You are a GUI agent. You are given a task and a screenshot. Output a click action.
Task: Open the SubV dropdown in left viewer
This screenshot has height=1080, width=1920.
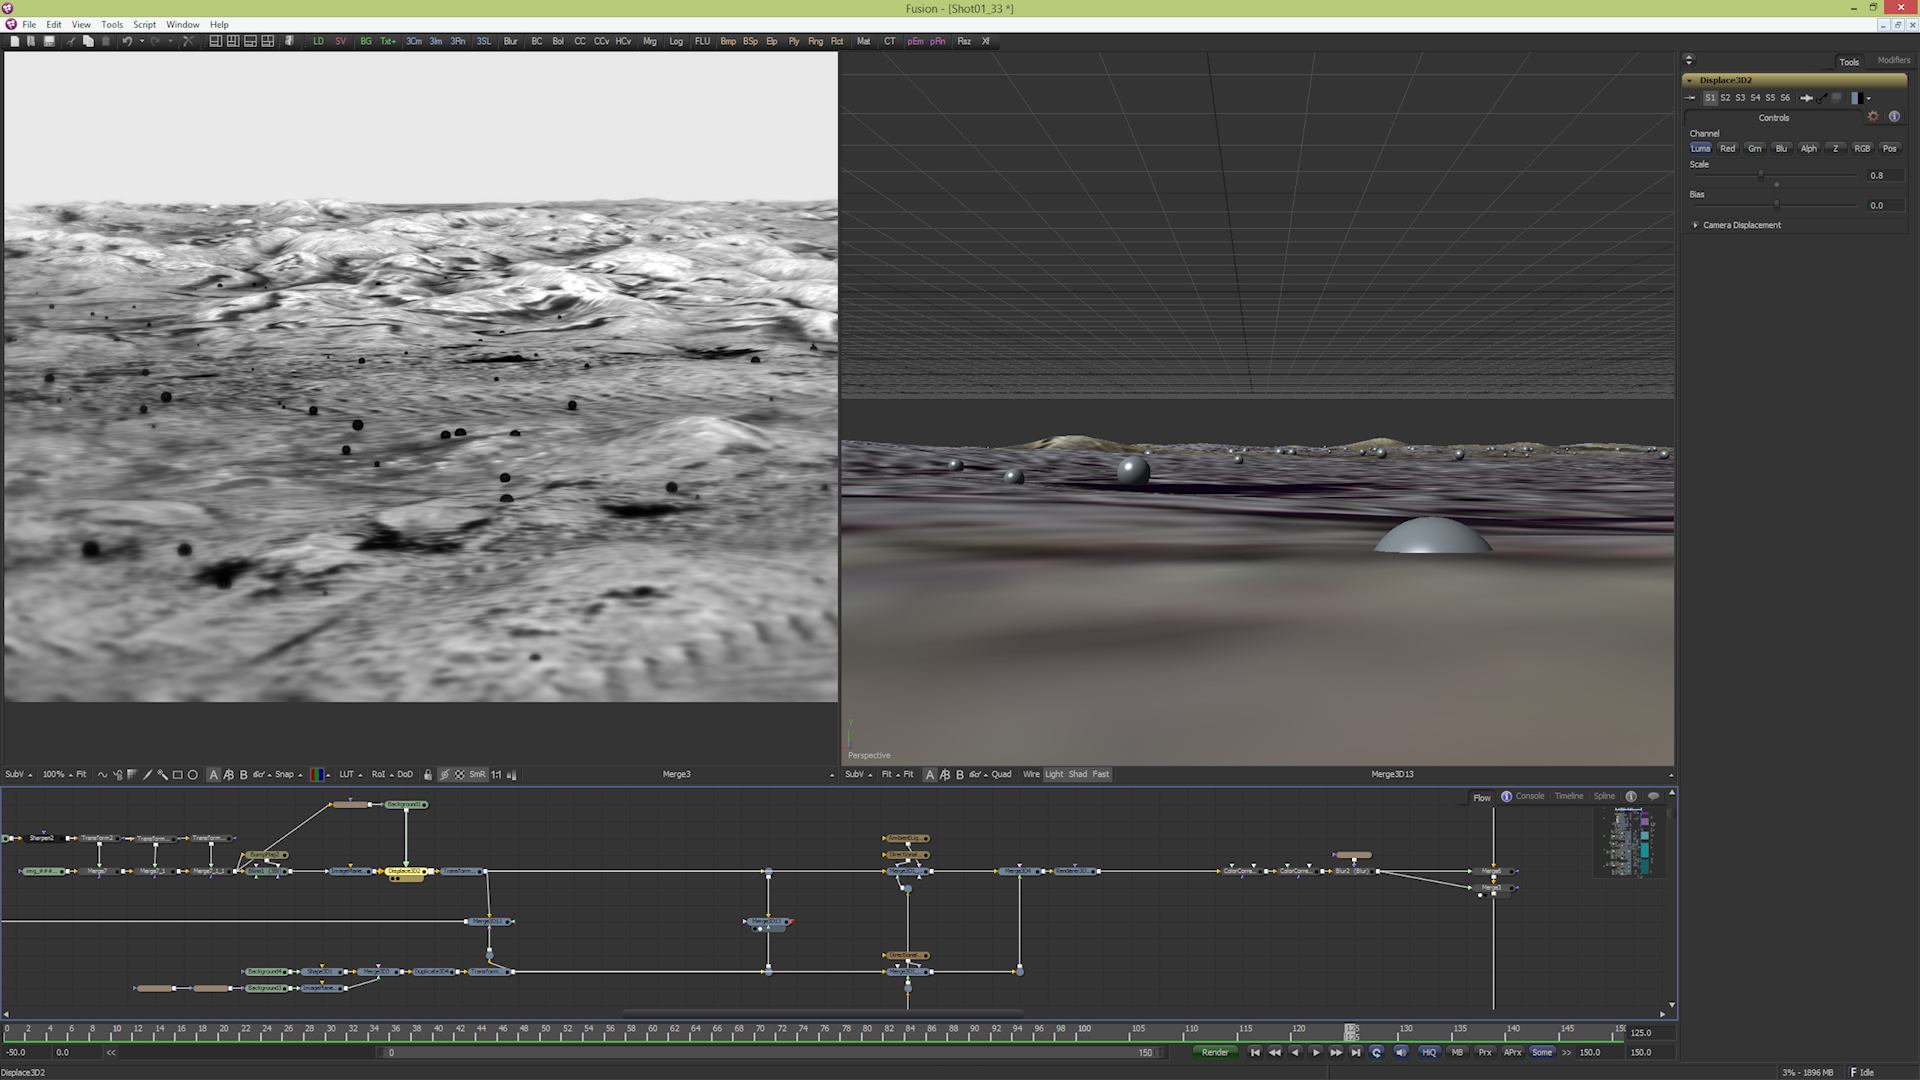pyautogui.click(x=18, y=774)
